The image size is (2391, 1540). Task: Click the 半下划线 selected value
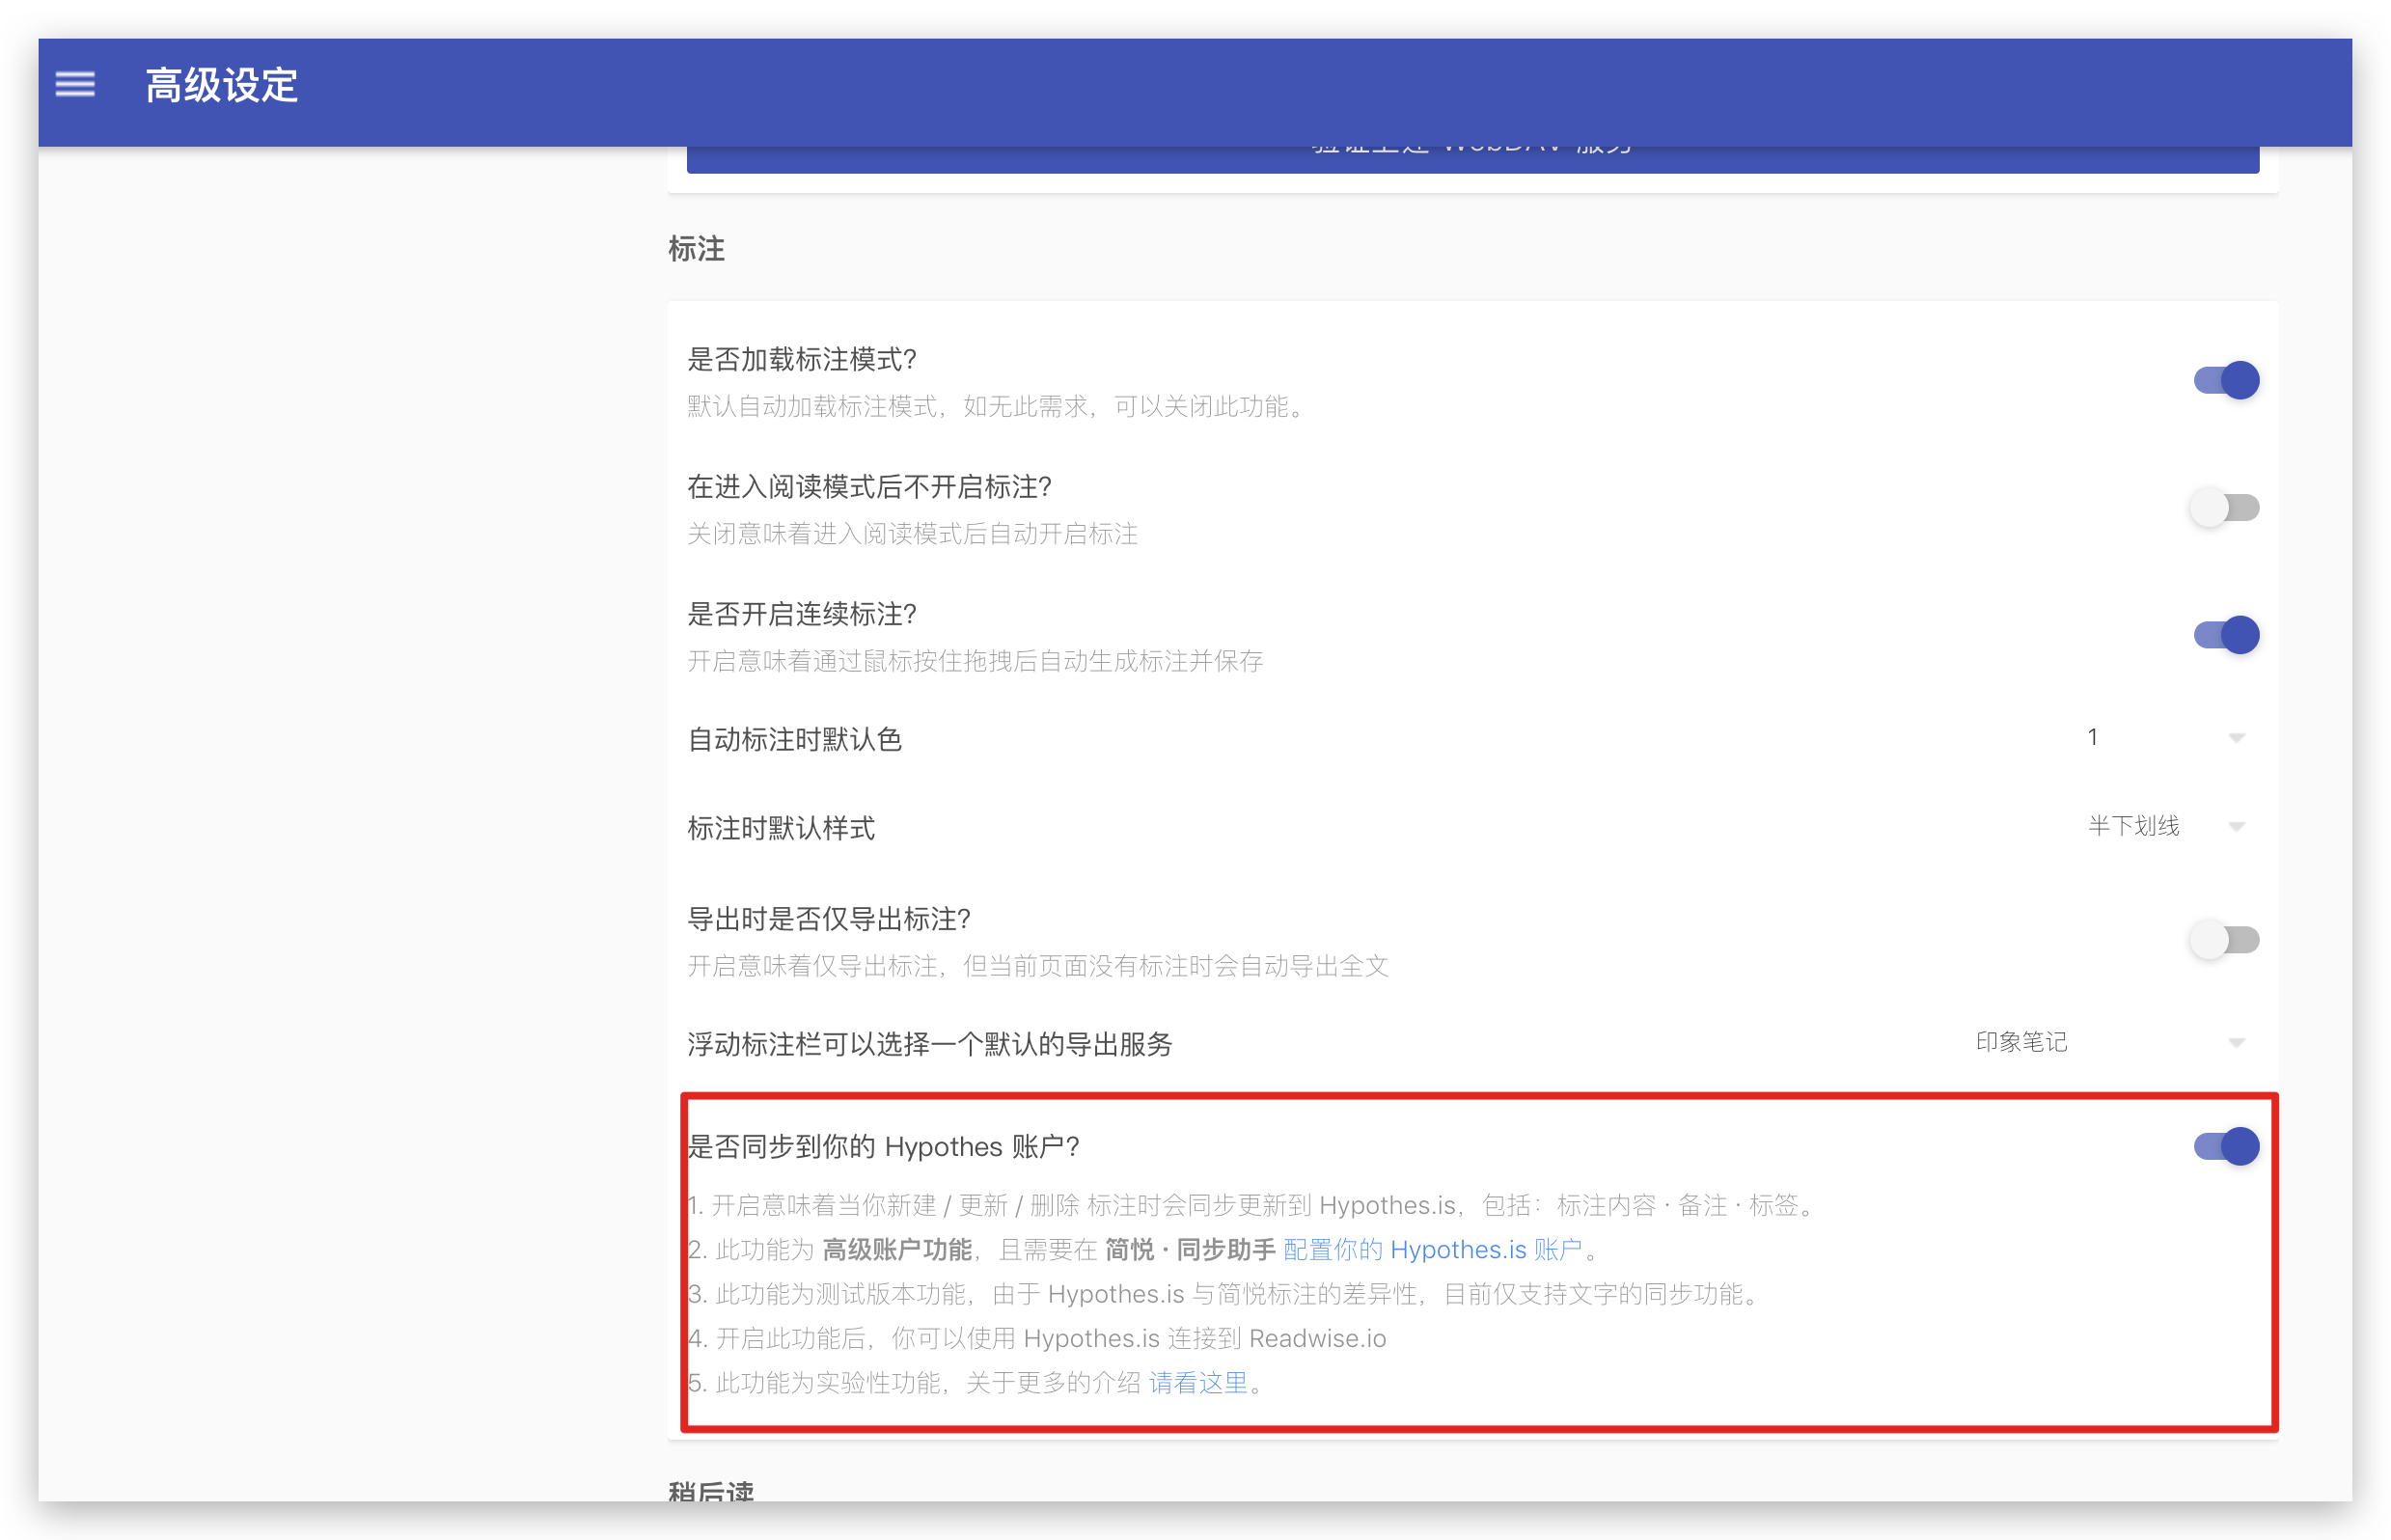(x=2133, y=826)
